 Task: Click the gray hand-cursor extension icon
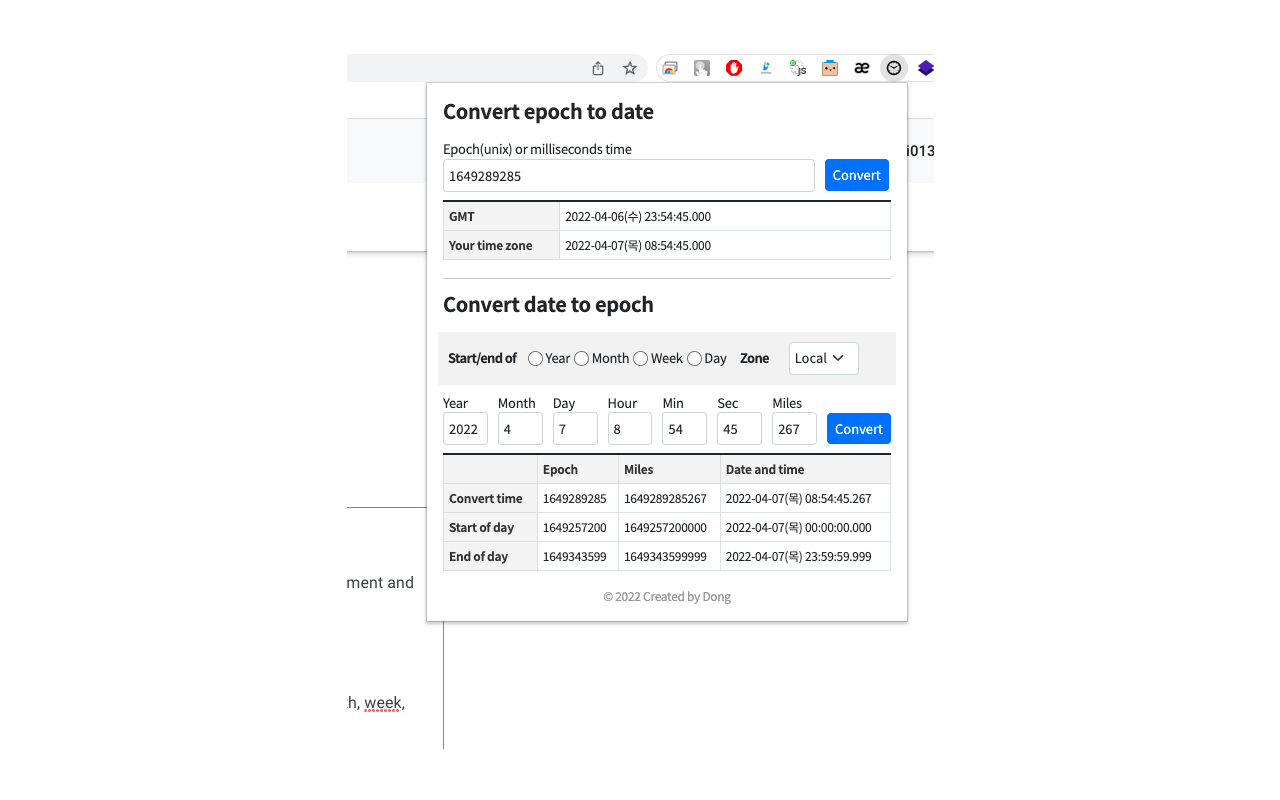pos(701,67)
